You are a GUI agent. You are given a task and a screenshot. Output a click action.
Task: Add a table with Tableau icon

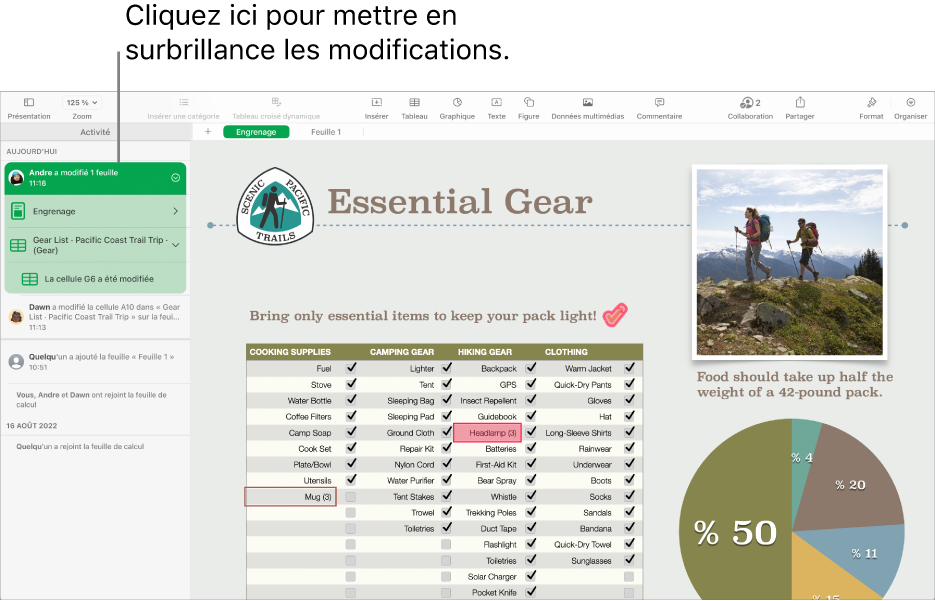coord(414,103)
